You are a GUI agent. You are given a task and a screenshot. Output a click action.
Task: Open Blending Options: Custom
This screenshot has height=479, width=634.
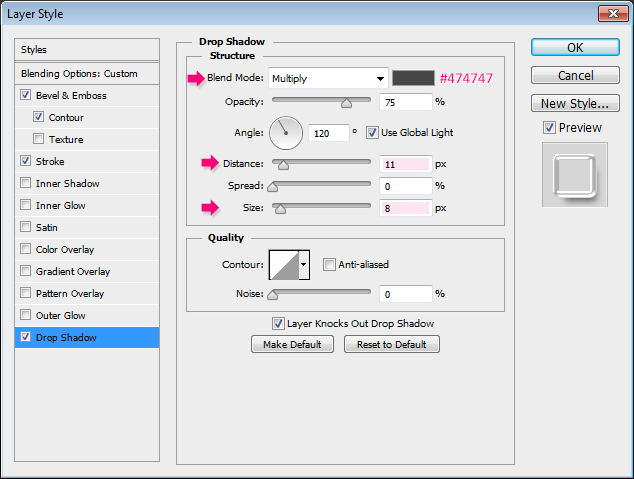coord(87,74)
